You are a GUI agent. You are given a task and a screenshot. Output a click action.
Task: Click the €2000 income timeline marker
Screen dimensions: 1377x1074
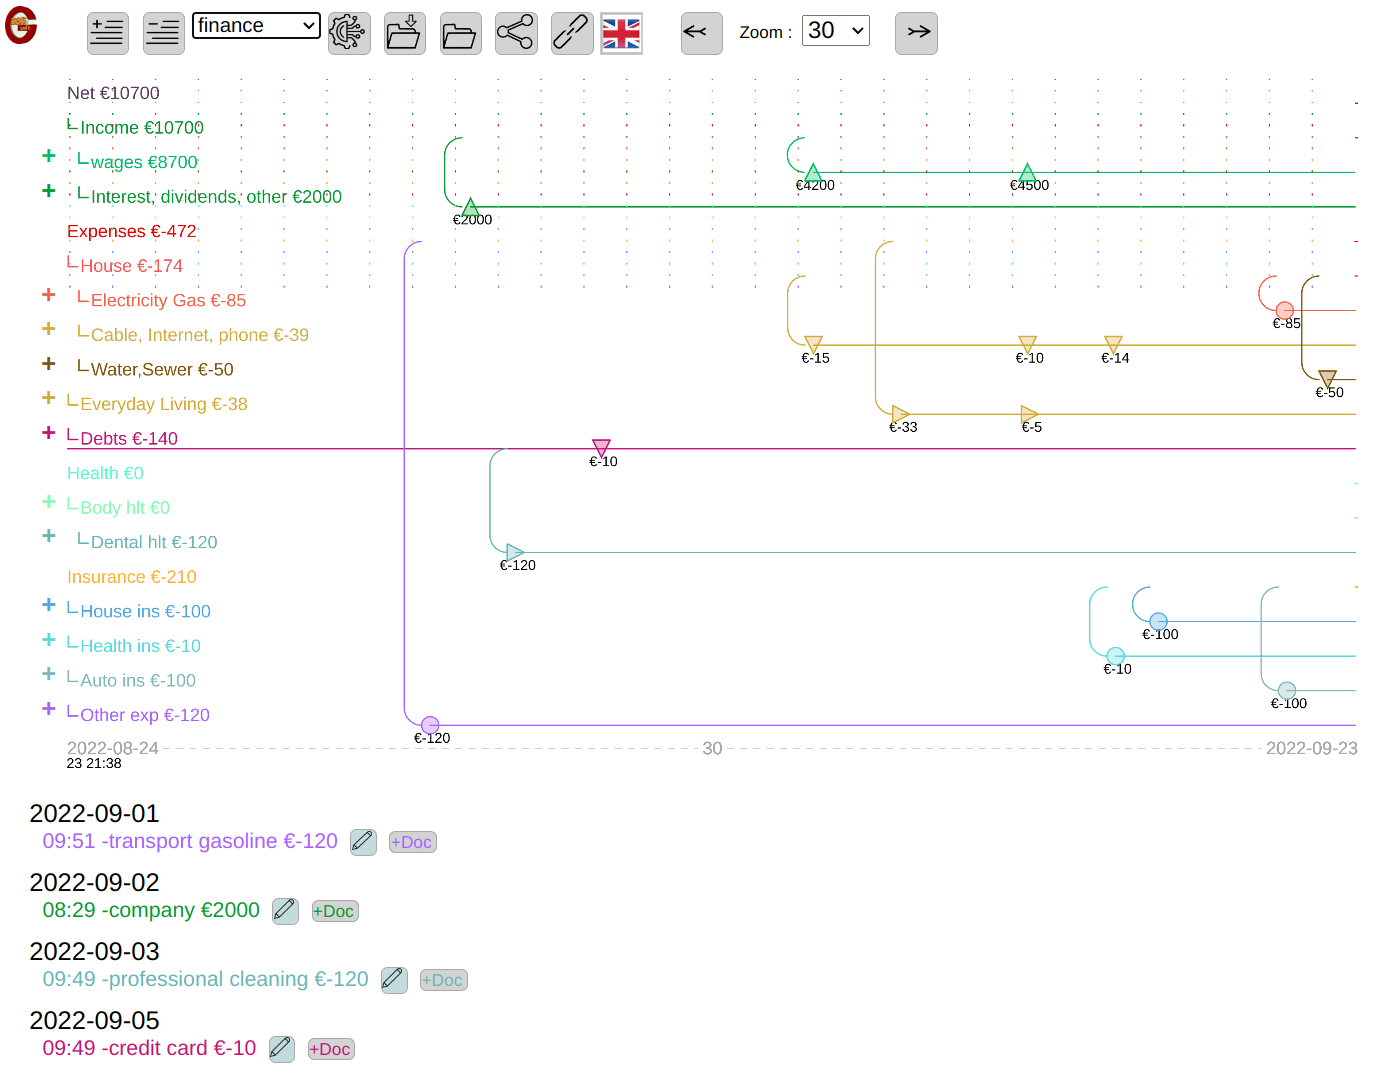click(x=470, y=207)
